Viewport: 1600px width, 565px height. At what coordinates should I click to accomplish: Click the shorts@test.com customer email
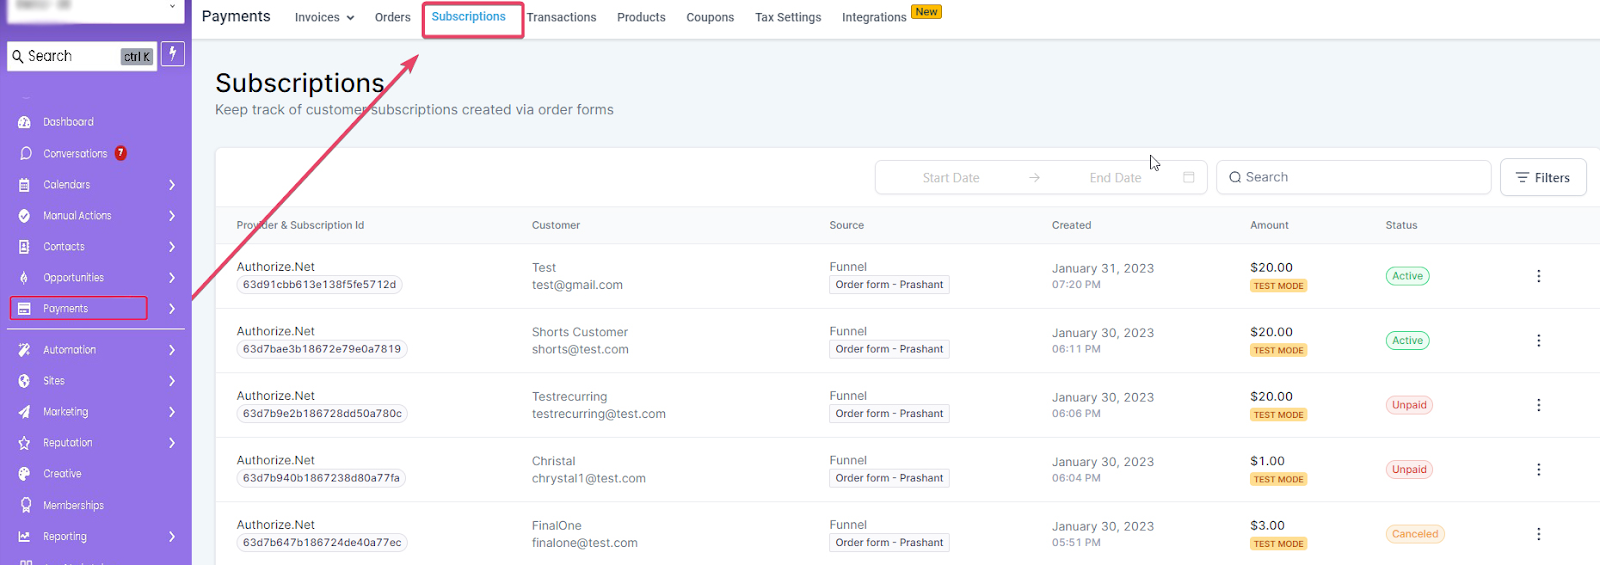pos(580,350)
